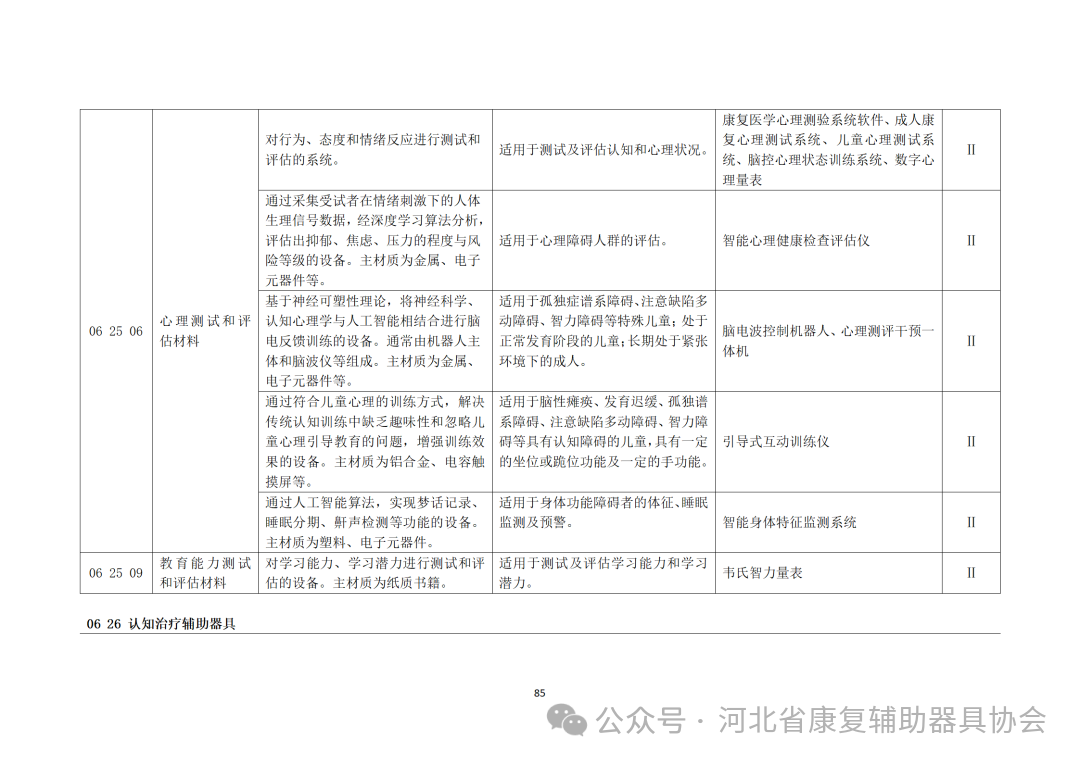Click the page number 85
The height and width of the screenshot is (763, 1080).
pos(540,693)
